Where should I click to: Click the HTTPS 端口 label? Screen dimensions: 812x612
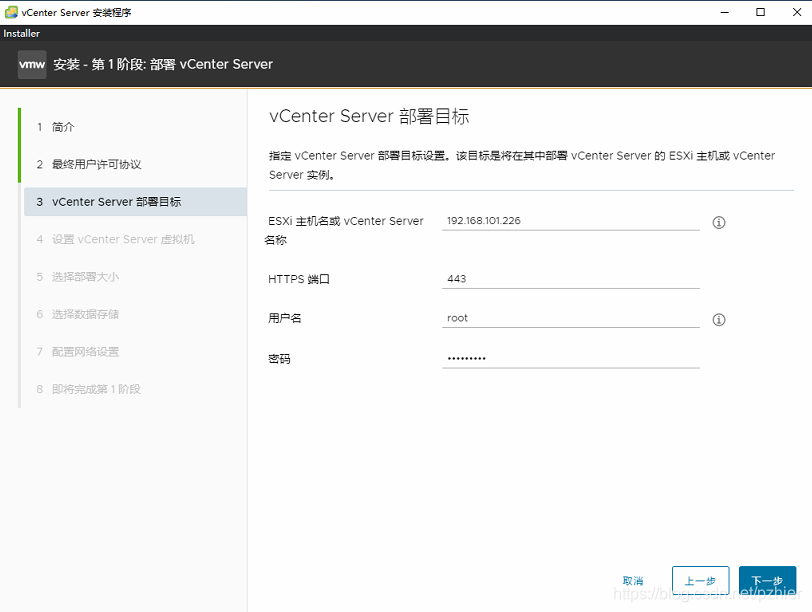(299, 279)
